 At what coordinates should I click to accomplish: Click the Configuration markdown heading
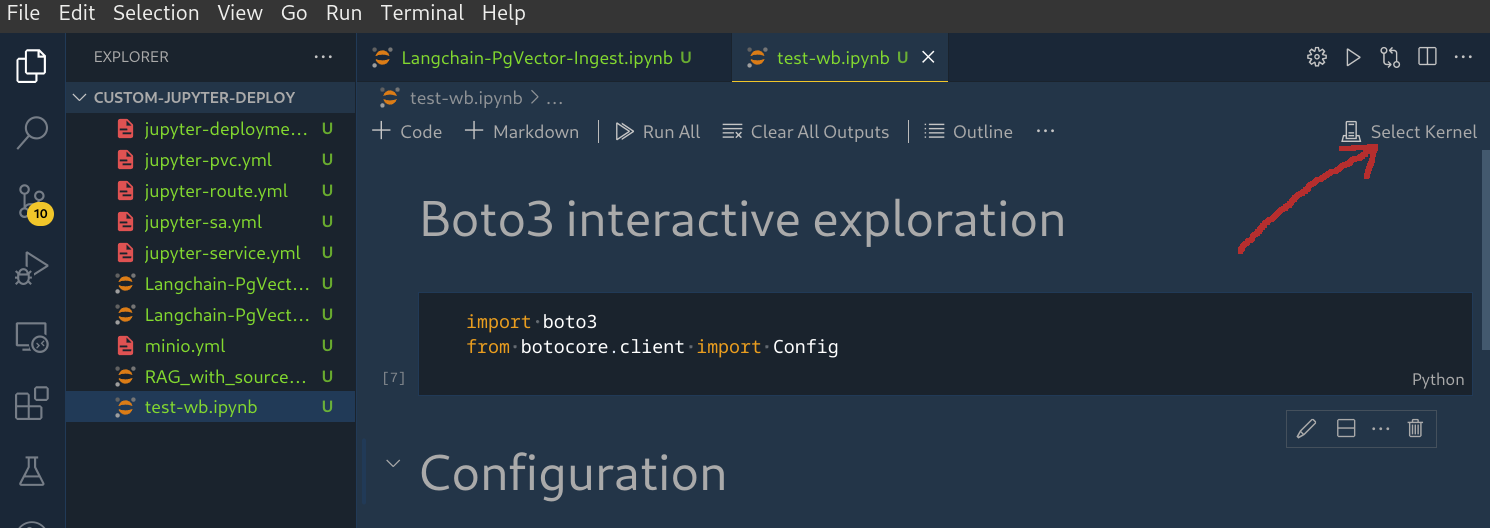pos(573,473)
